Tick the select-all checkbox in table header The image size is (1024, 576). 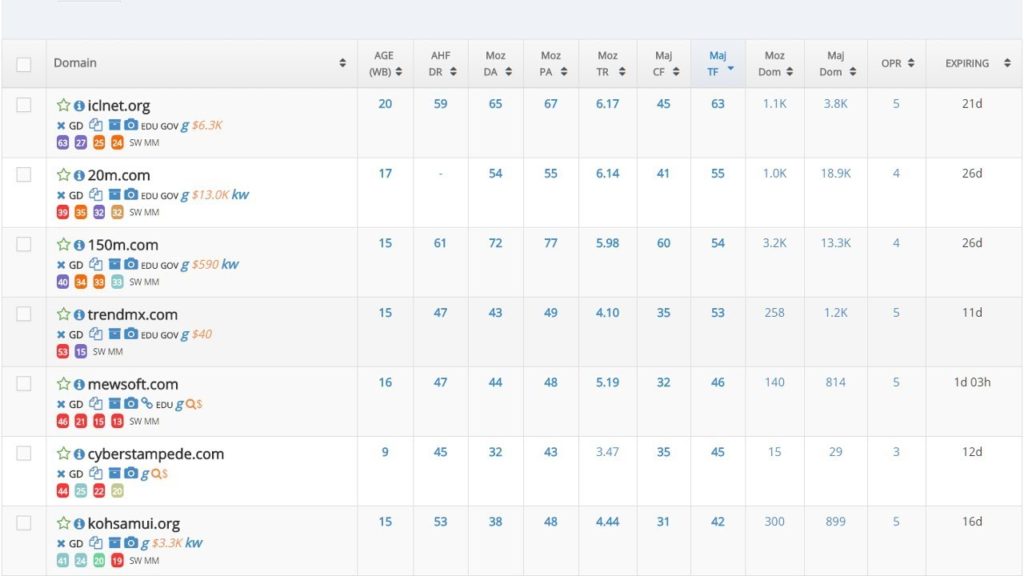click(24, 64)
